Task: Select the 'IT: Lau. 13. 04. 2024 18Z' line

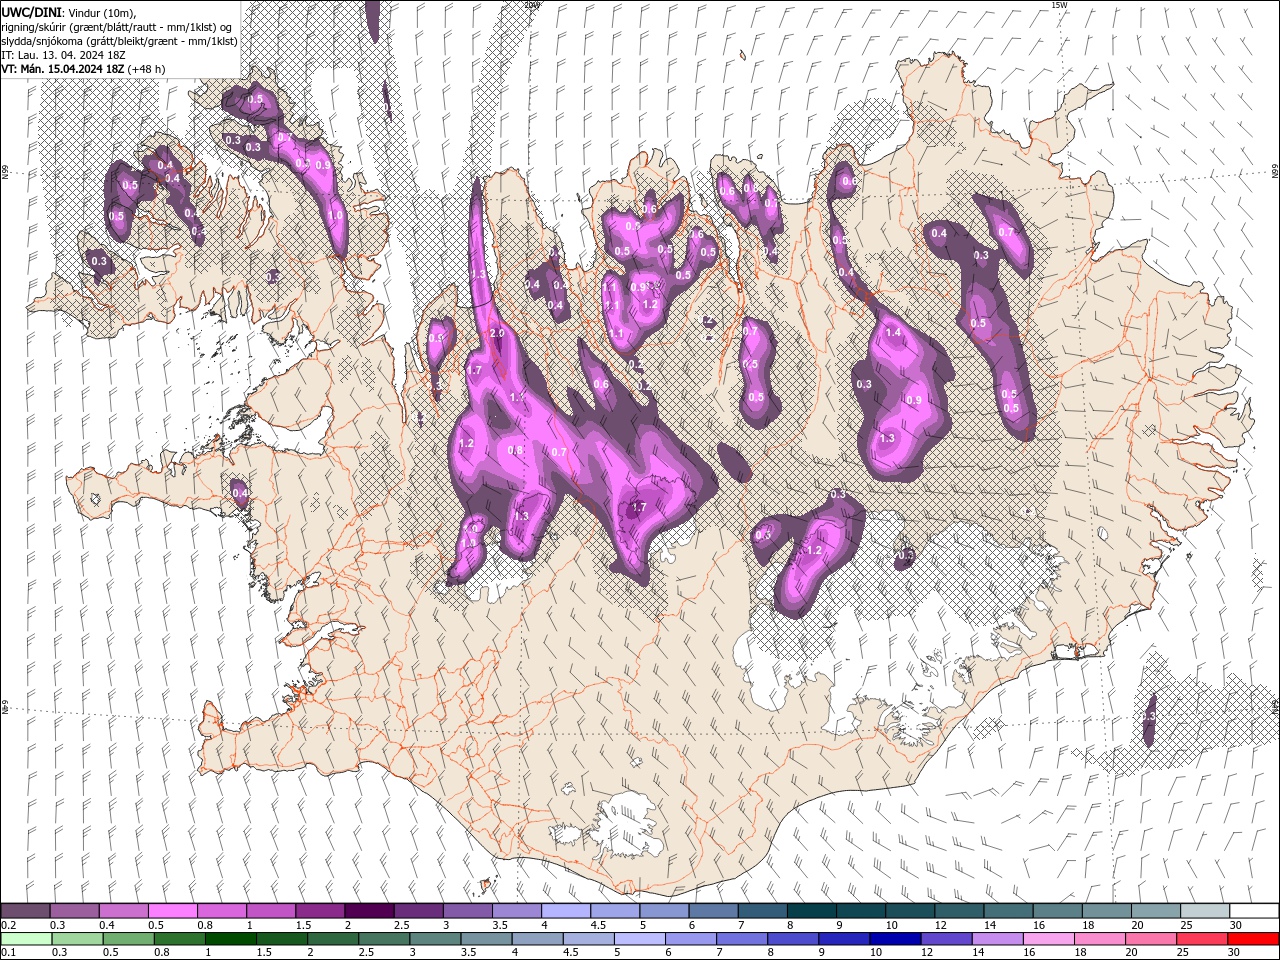Action: pos(64,55)
